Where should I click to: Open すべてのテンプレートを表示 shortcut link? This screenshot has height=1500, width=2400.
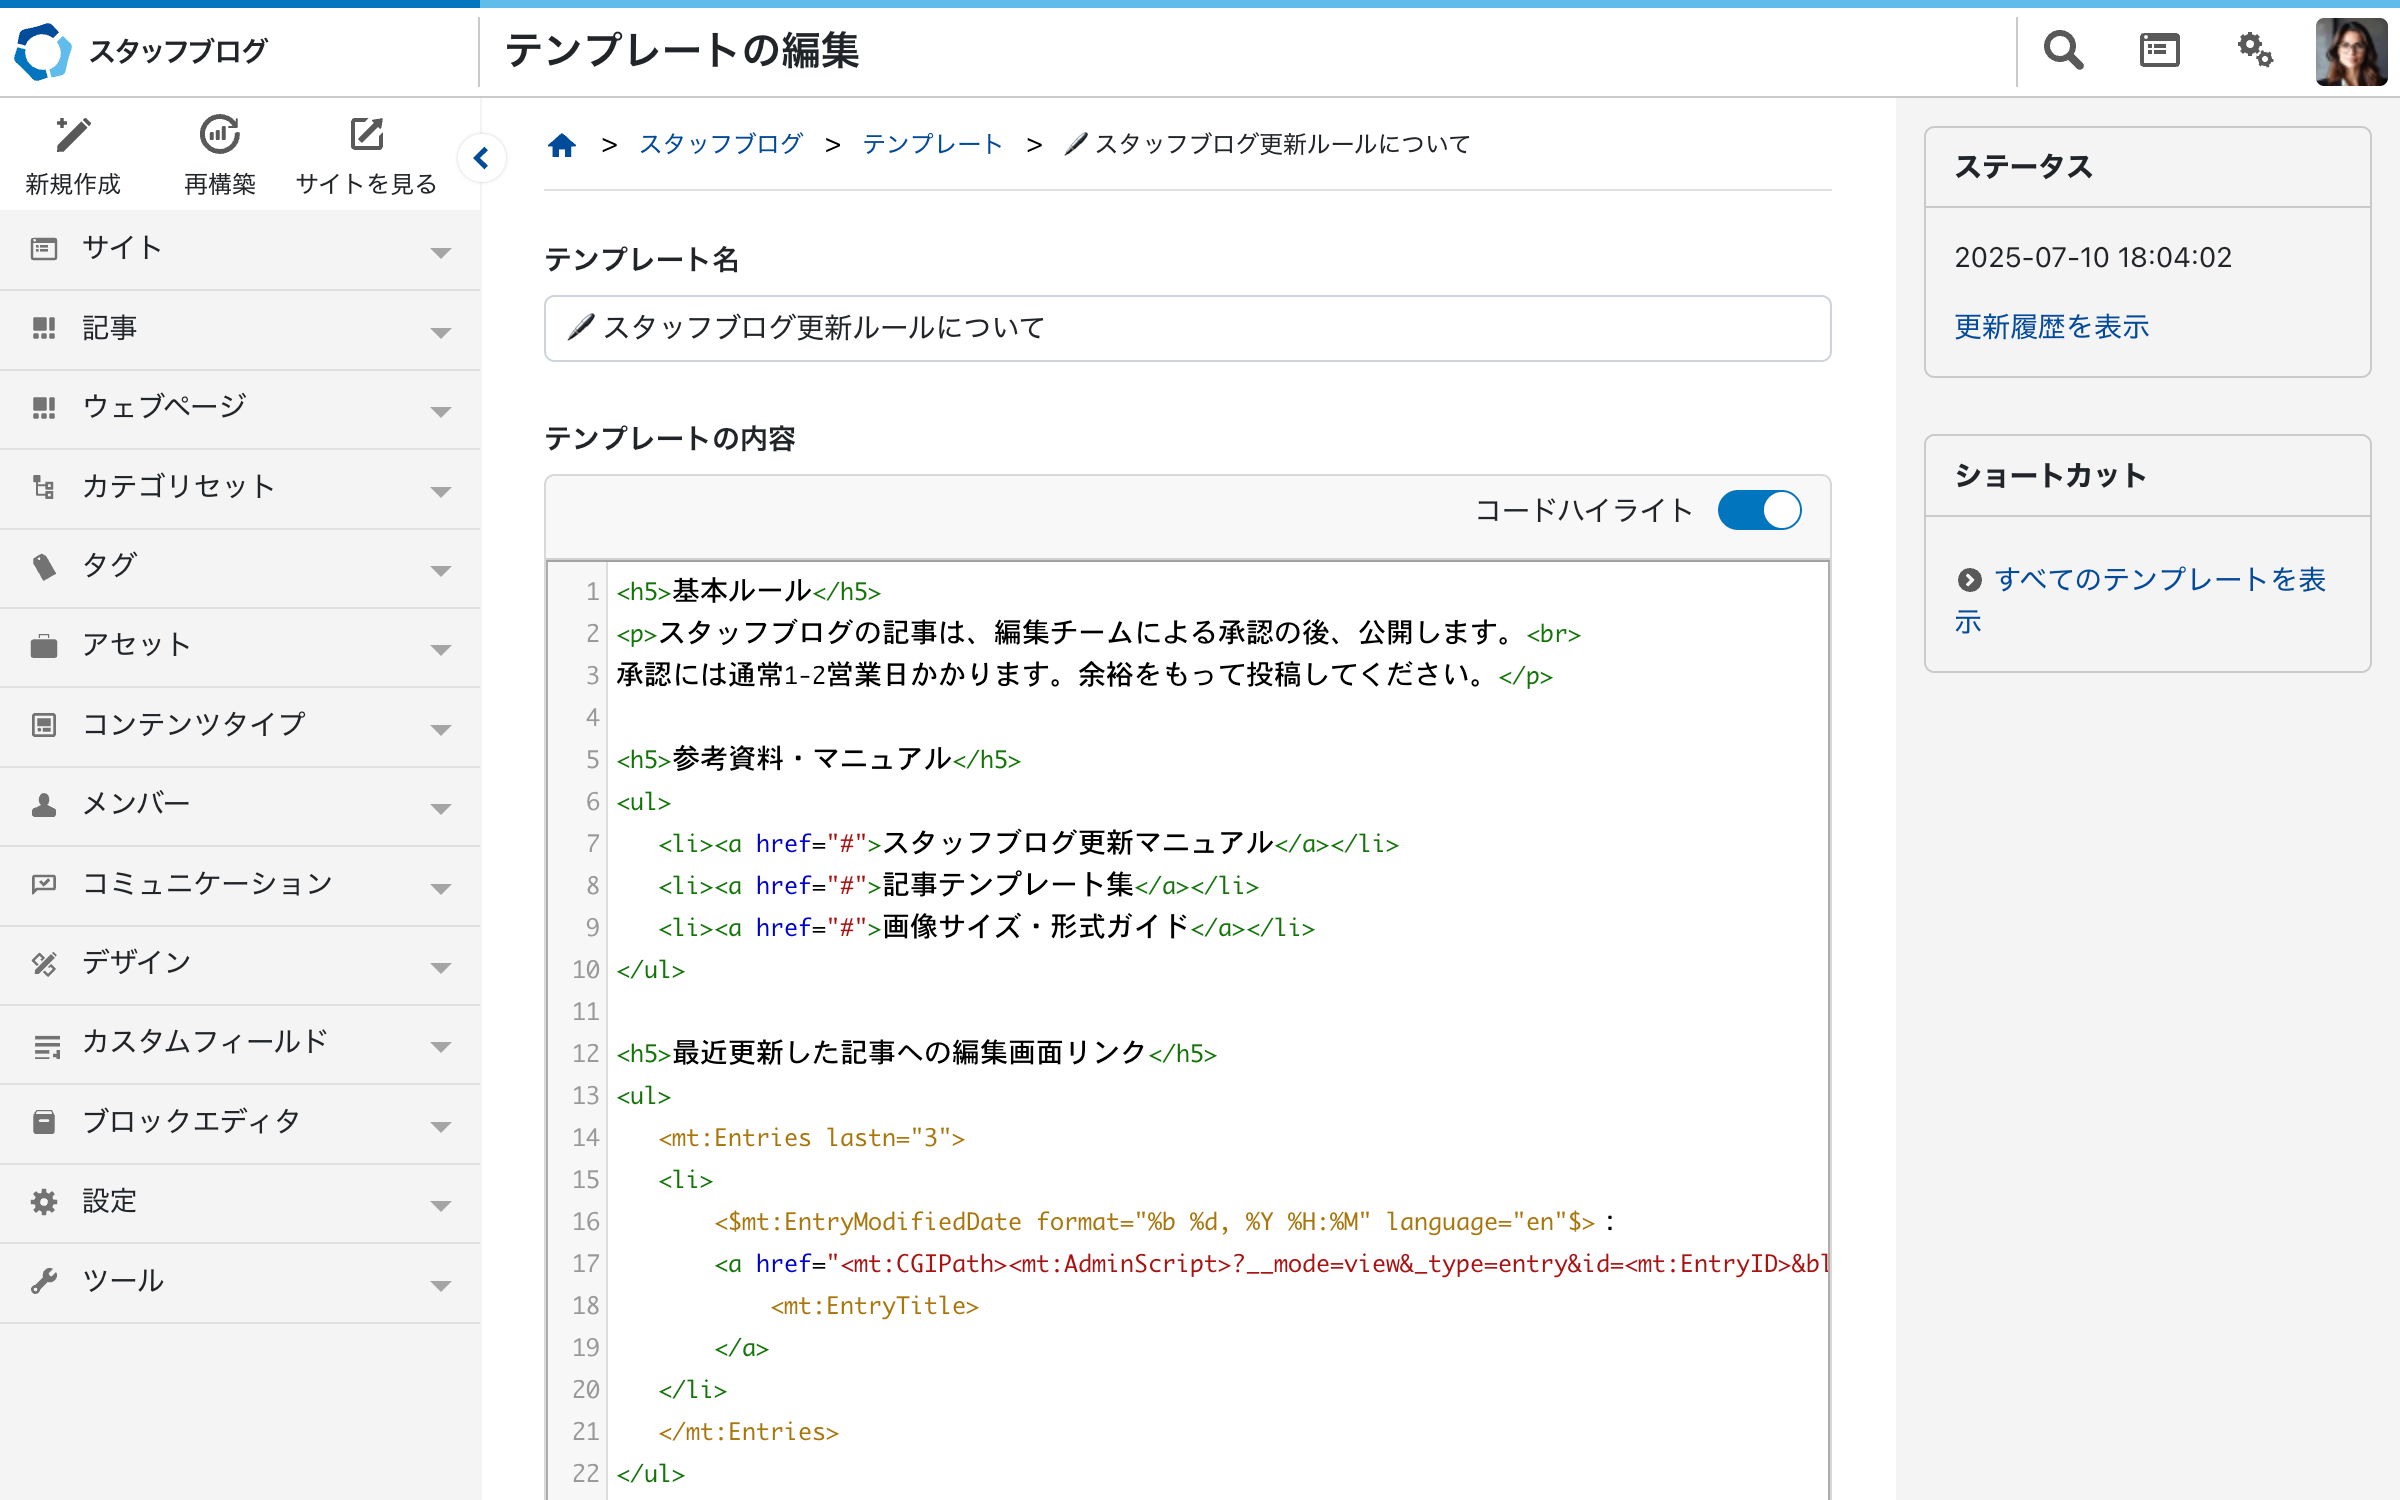[2160, 580]
